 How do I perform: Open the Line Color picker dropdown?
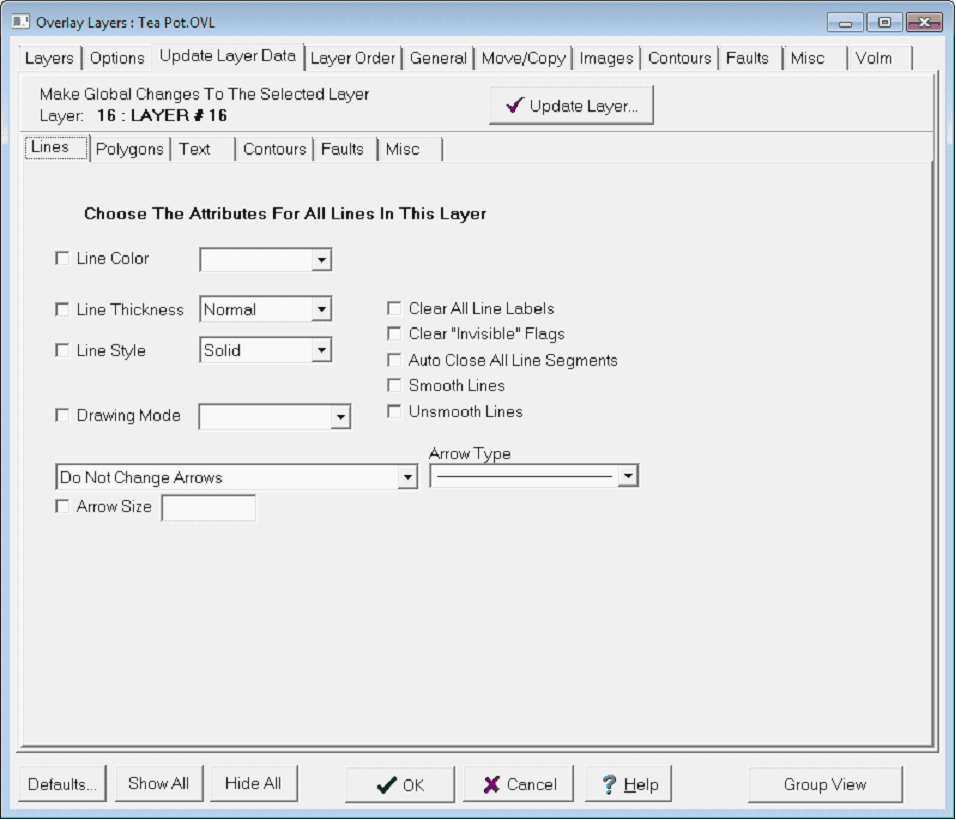coord(320,260)
